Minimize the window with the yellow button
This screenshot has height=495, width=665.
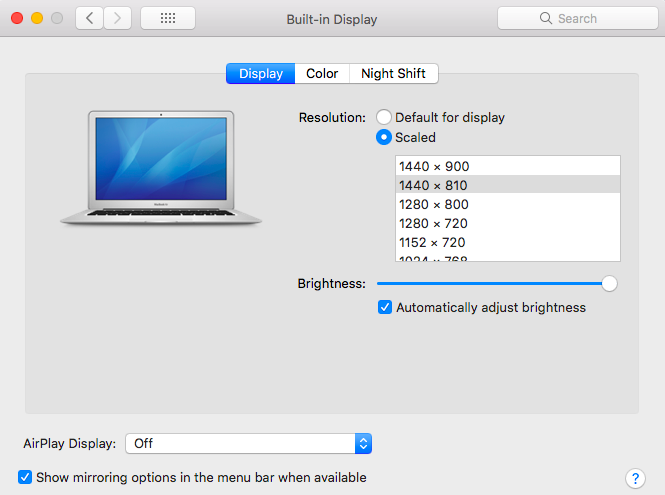pyautogui.click(x=37, y=18)
